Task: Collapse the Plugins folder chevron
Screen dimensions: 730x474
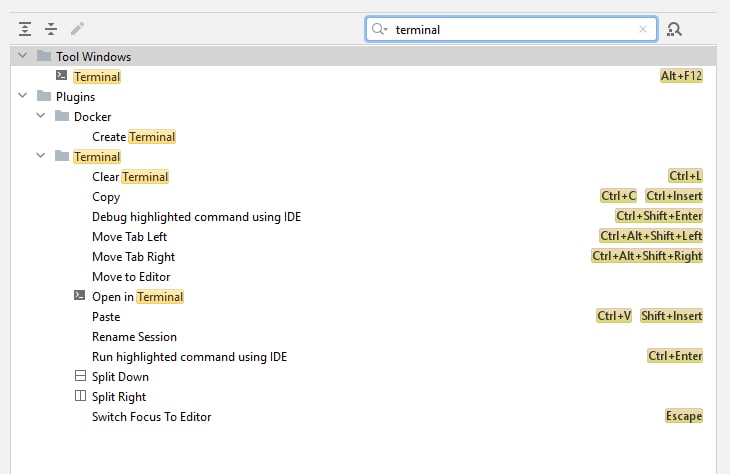Action: coord(22,96)
